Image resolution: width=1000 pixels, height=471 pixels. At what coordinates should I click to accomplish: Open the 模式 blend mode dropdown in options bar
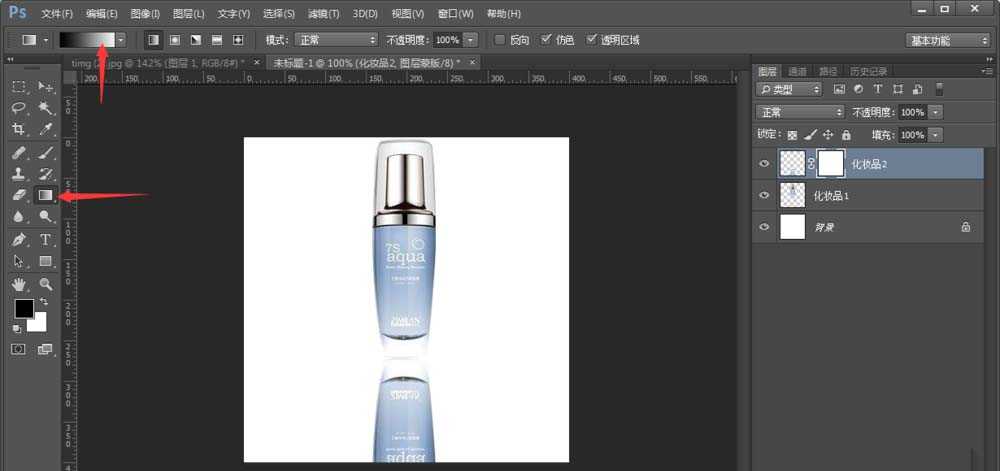point(335,40)
